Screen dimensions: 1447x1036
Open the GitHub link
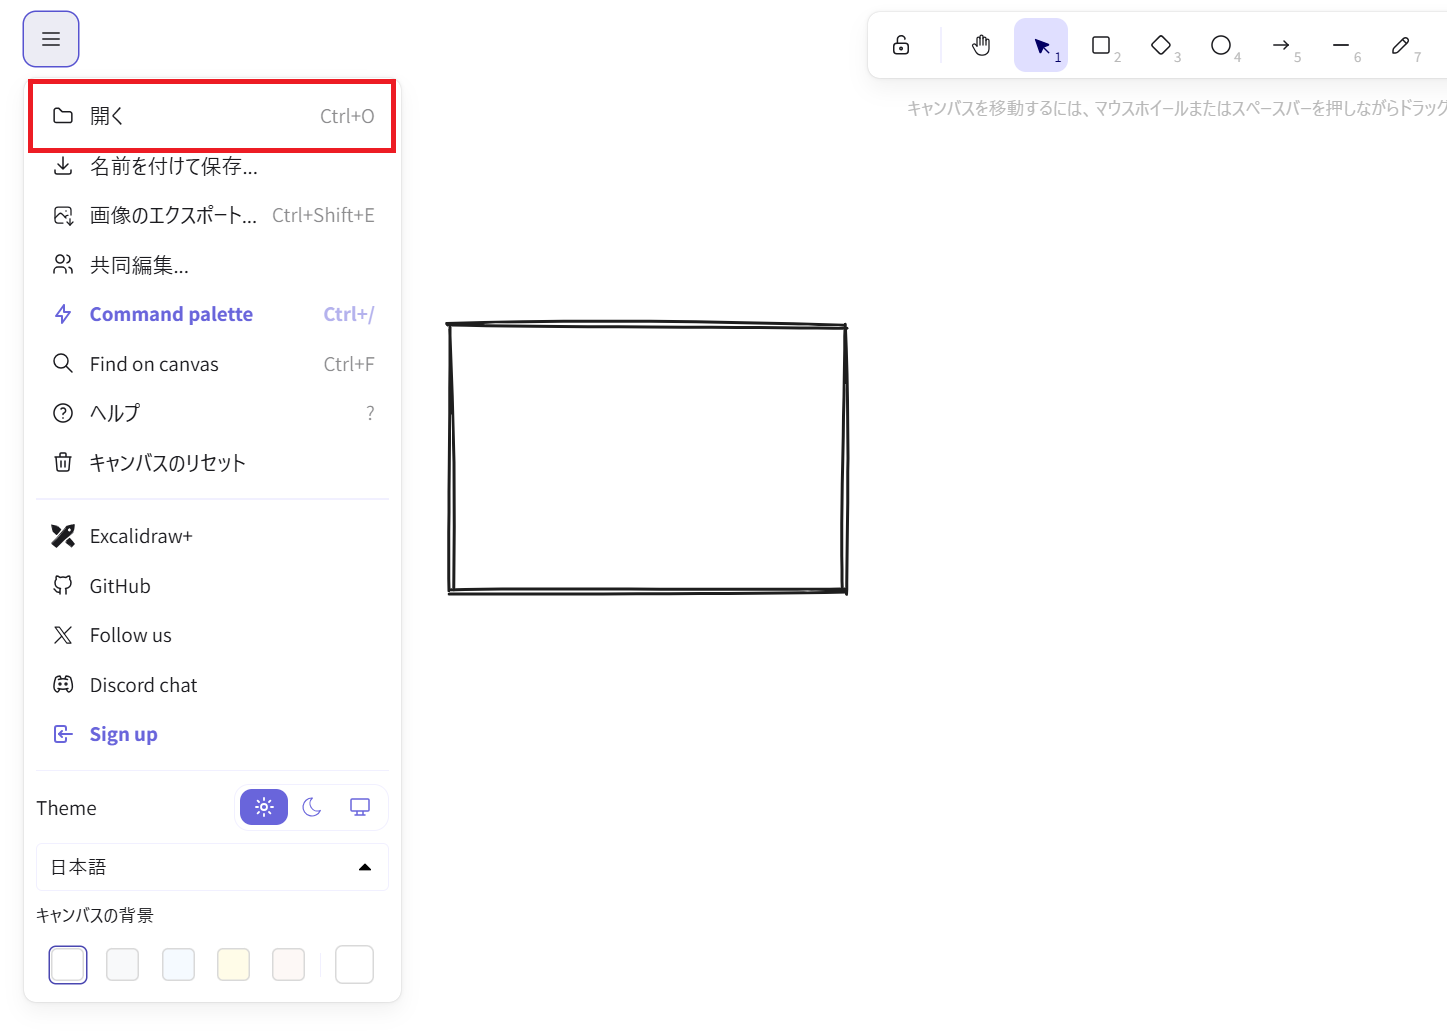120,586
